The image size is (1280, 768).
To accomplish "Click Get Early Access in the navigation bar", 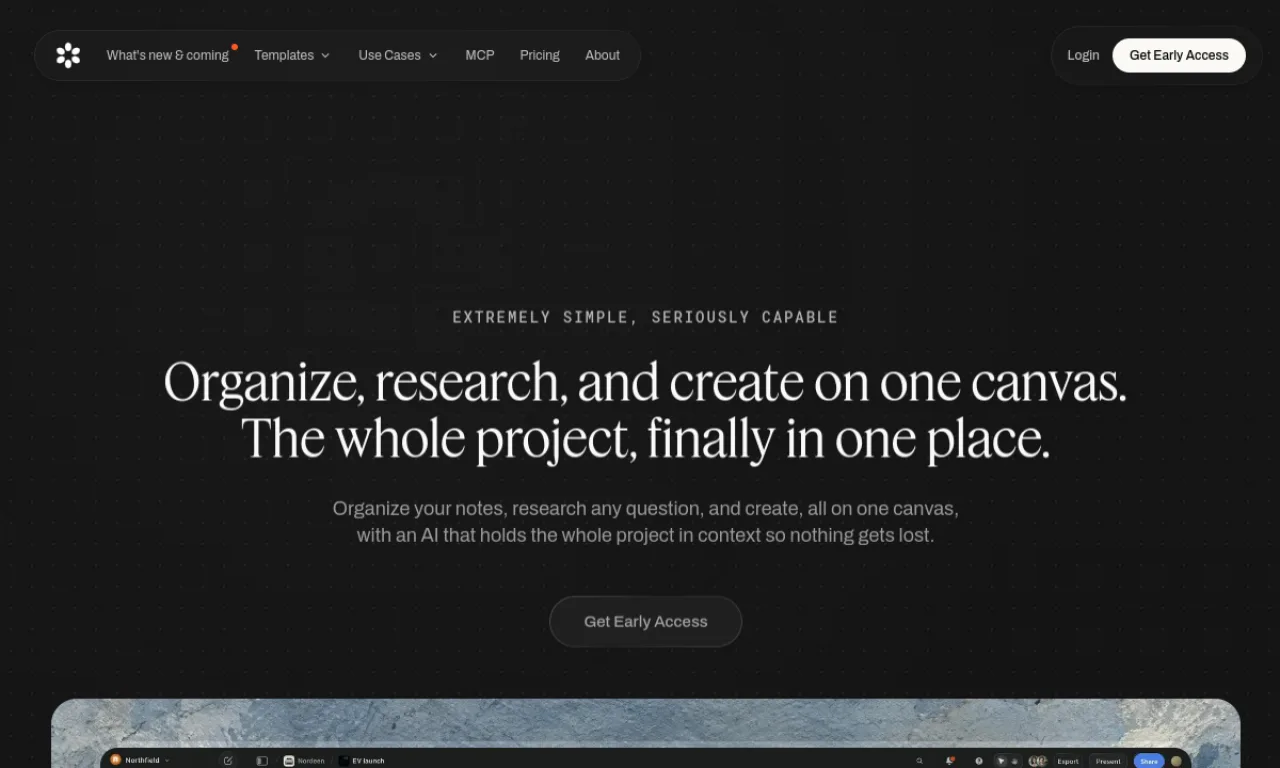I will click(x=1179, y=55).
